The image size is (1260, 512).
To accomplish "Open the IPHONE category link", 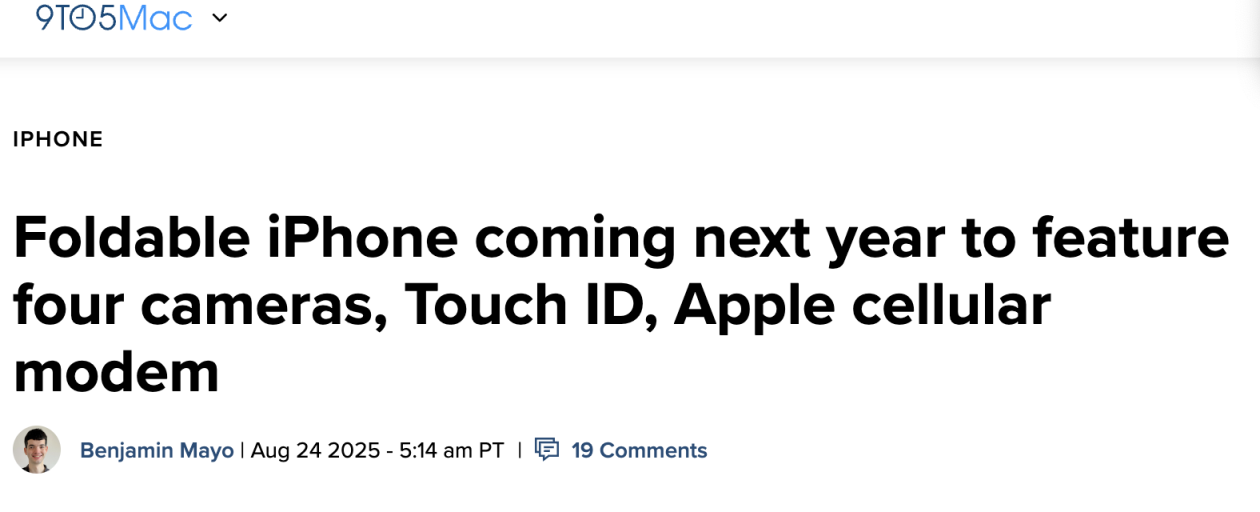I will pyautogui.click(x=58, y=139).
